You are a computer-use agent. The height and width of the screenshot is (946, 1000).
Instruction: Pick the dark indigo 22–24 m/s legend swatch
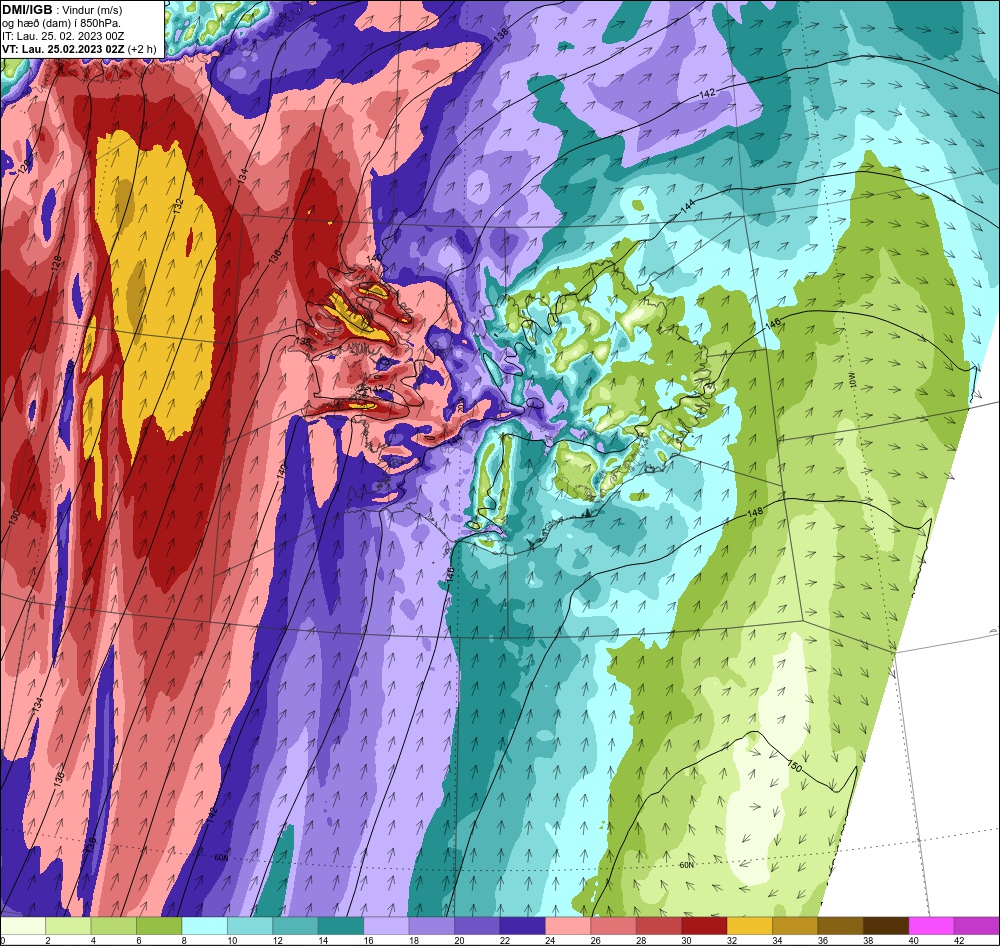[522, 926]
